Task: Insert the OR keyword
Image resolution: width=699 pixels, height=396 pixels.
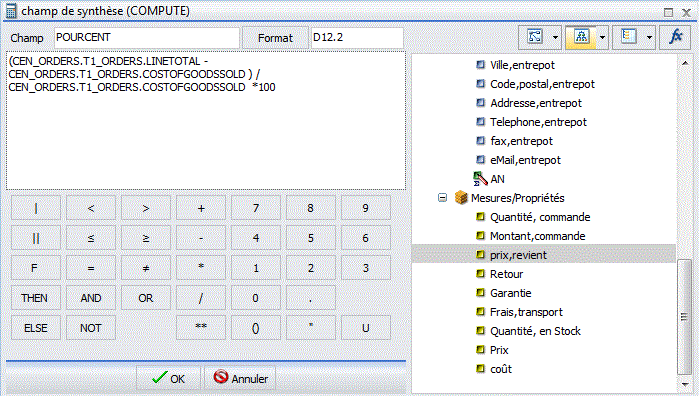Action: [x=146, y=297]
